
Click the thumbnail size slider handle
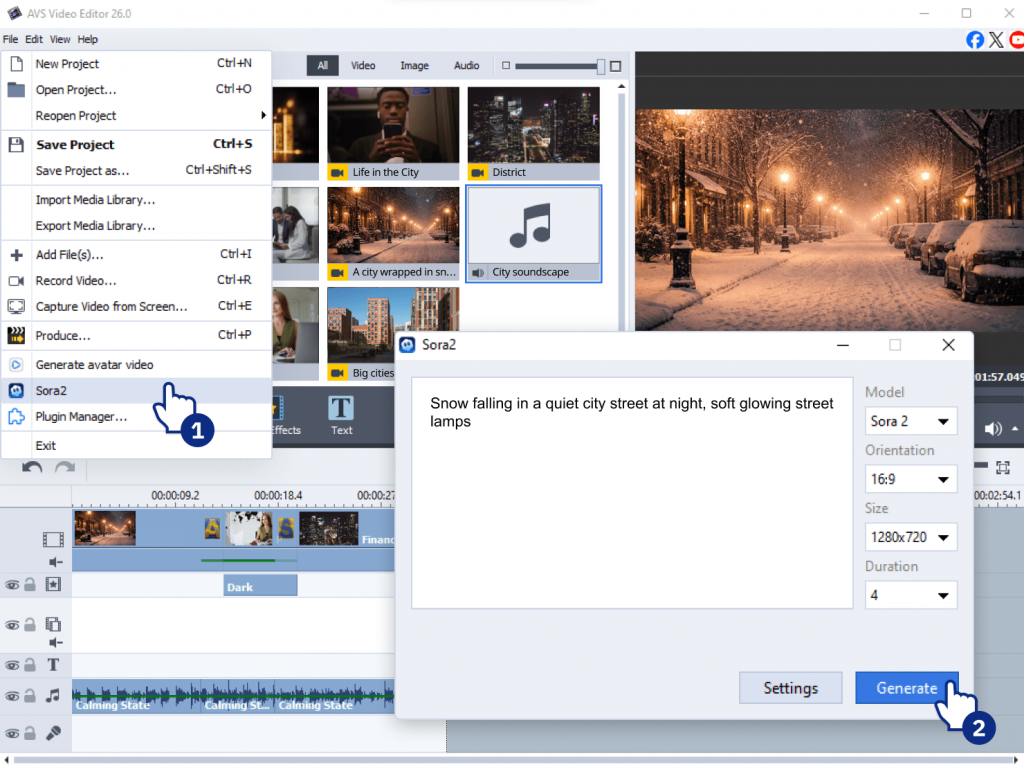click(601, 66)
